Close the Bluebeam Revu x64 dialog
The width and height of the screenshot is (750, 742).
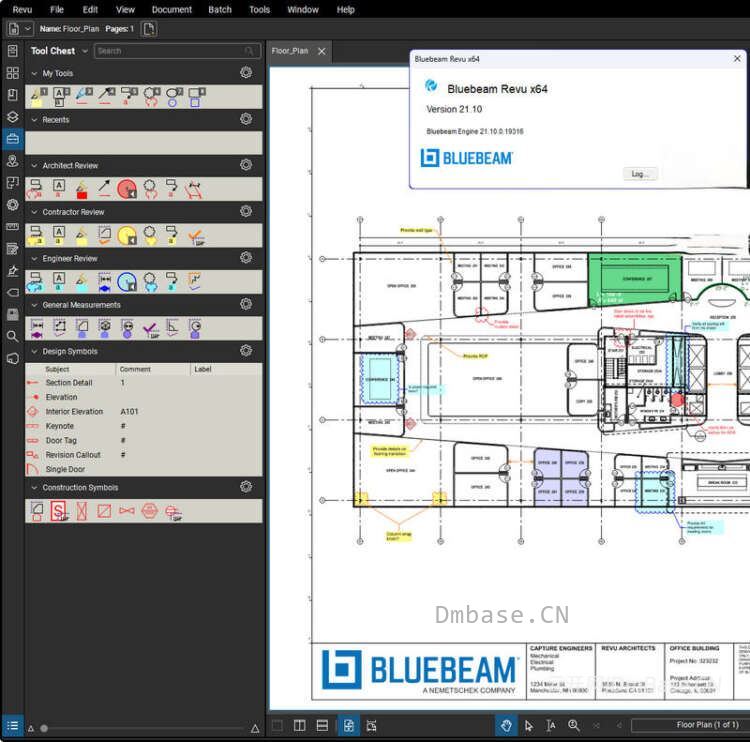[737, 58]
